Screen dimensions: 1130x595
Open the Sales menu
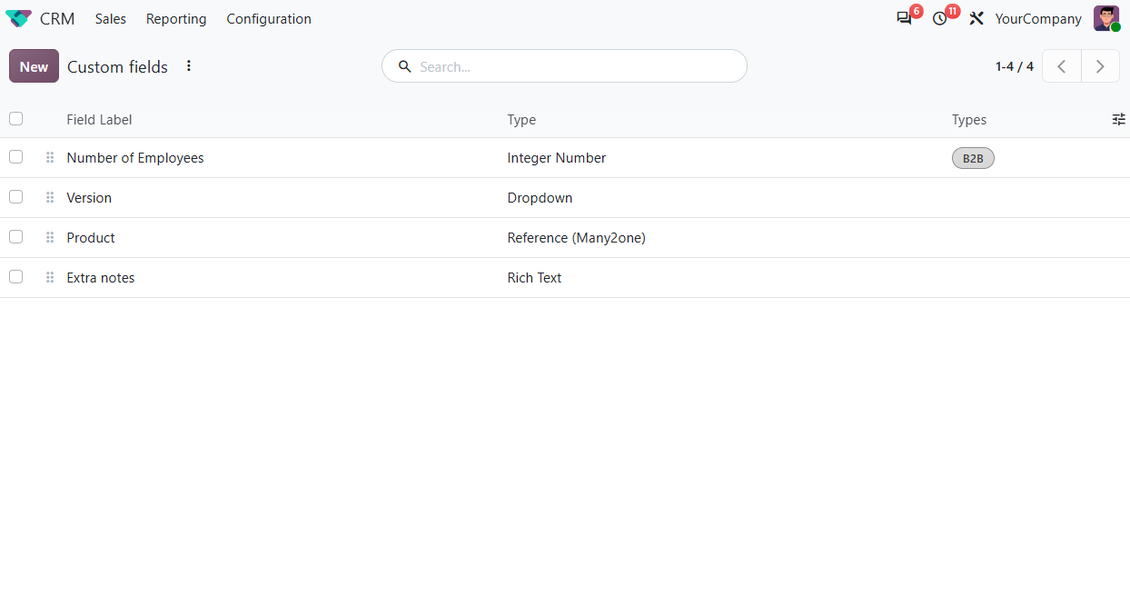coord(110,19)
